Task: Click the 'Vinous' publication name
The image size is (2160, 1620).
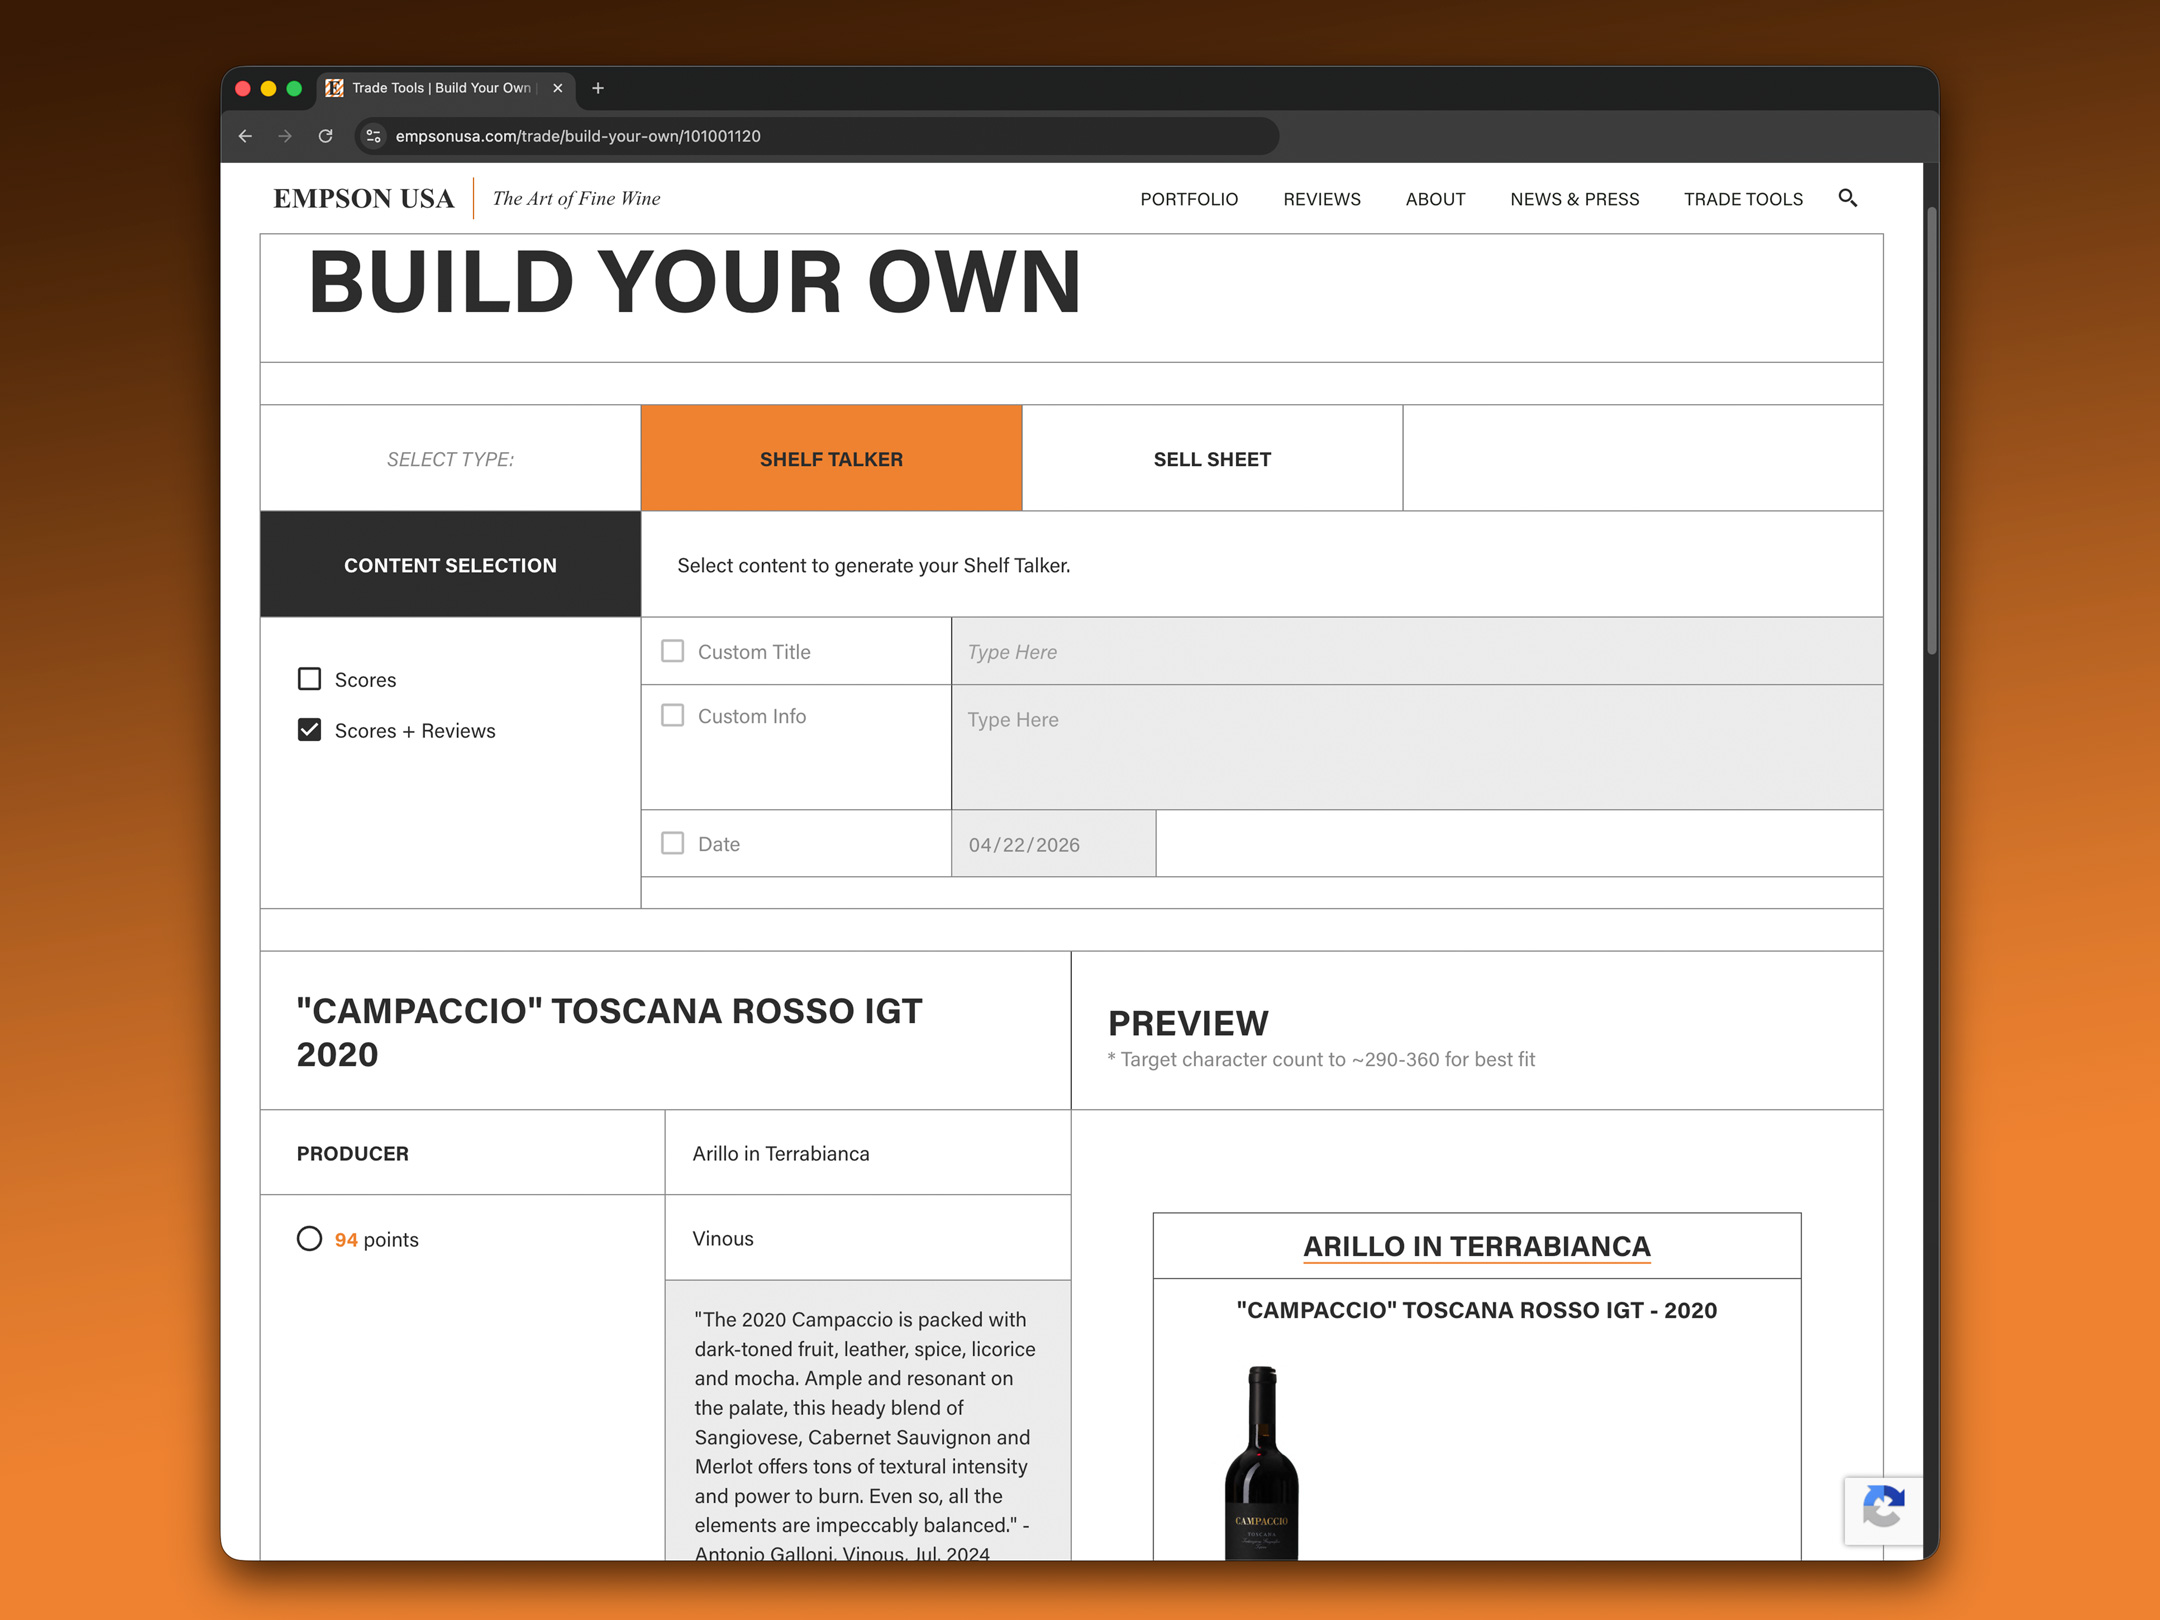Action: [x=723, y=1238]
